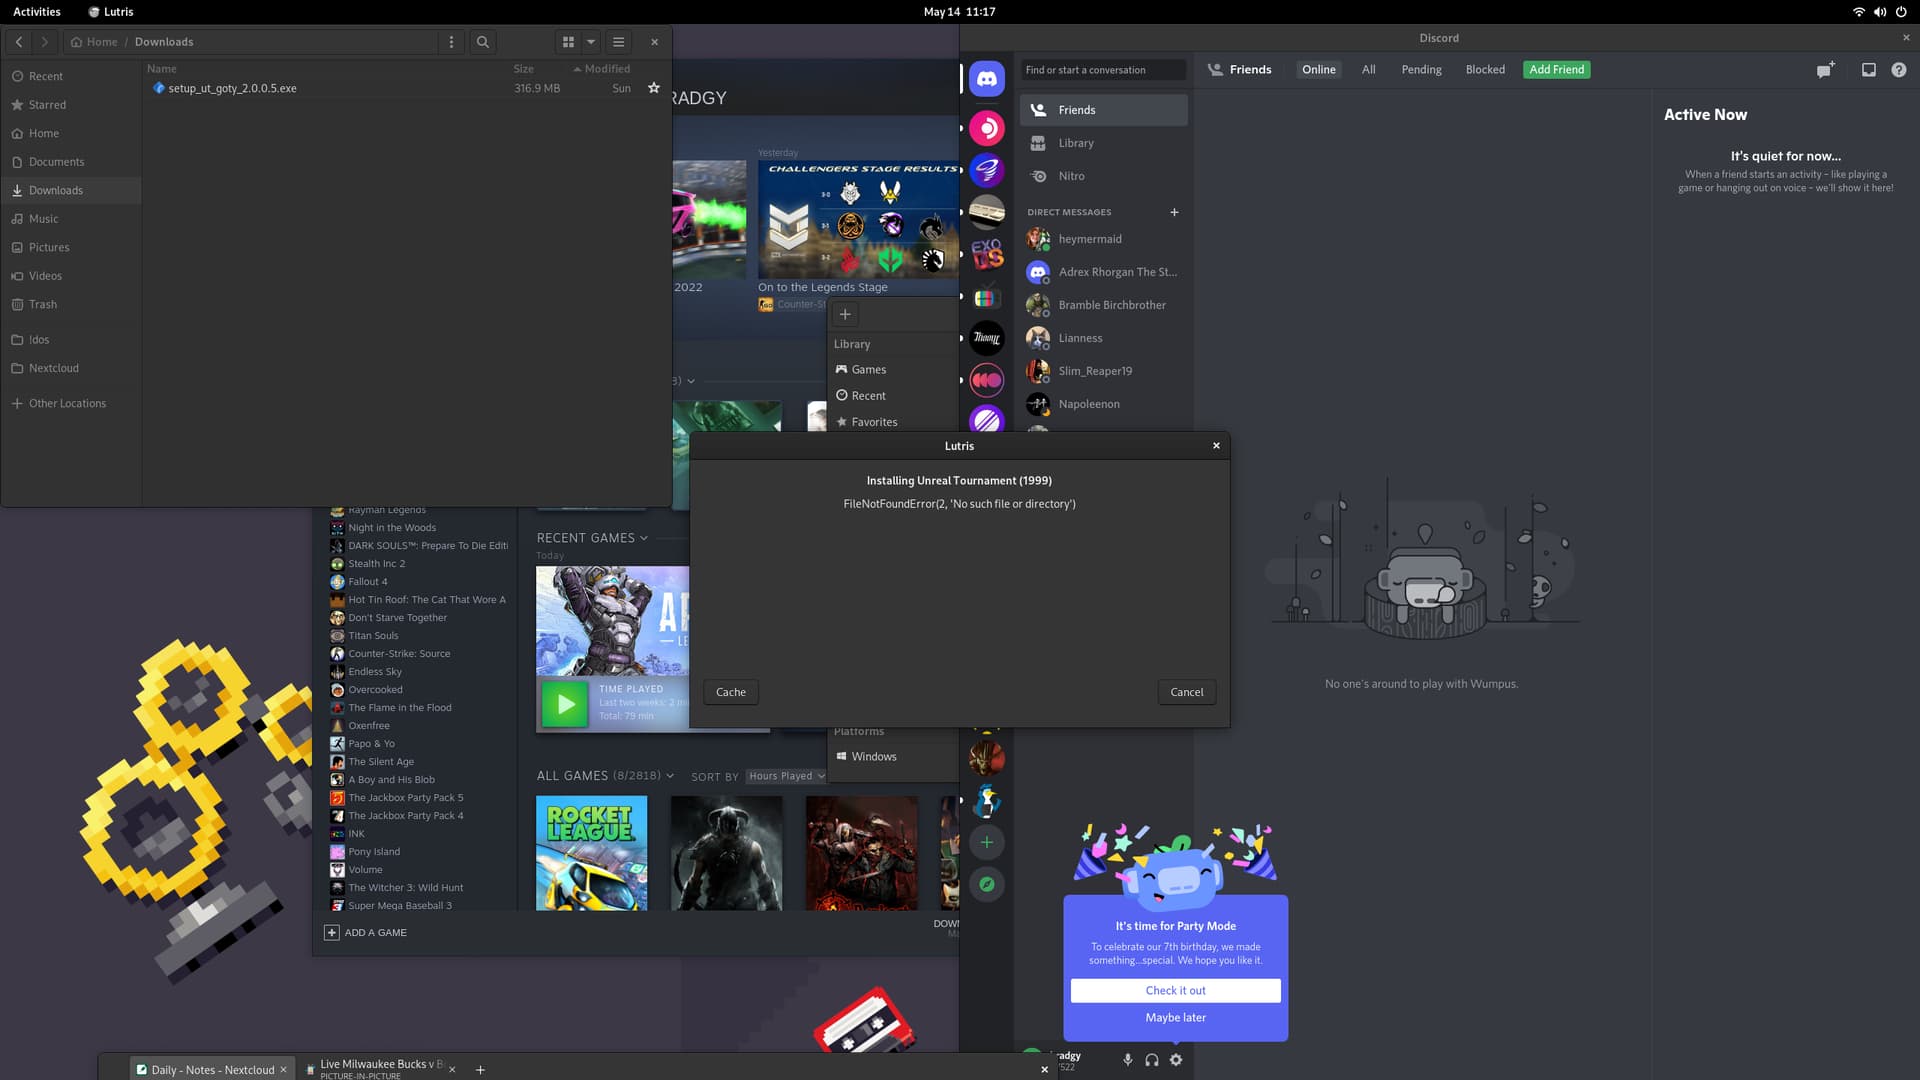1920x1080 pixels.
Task: Switch the file manager to list view
Action: [x=618, y=41]
